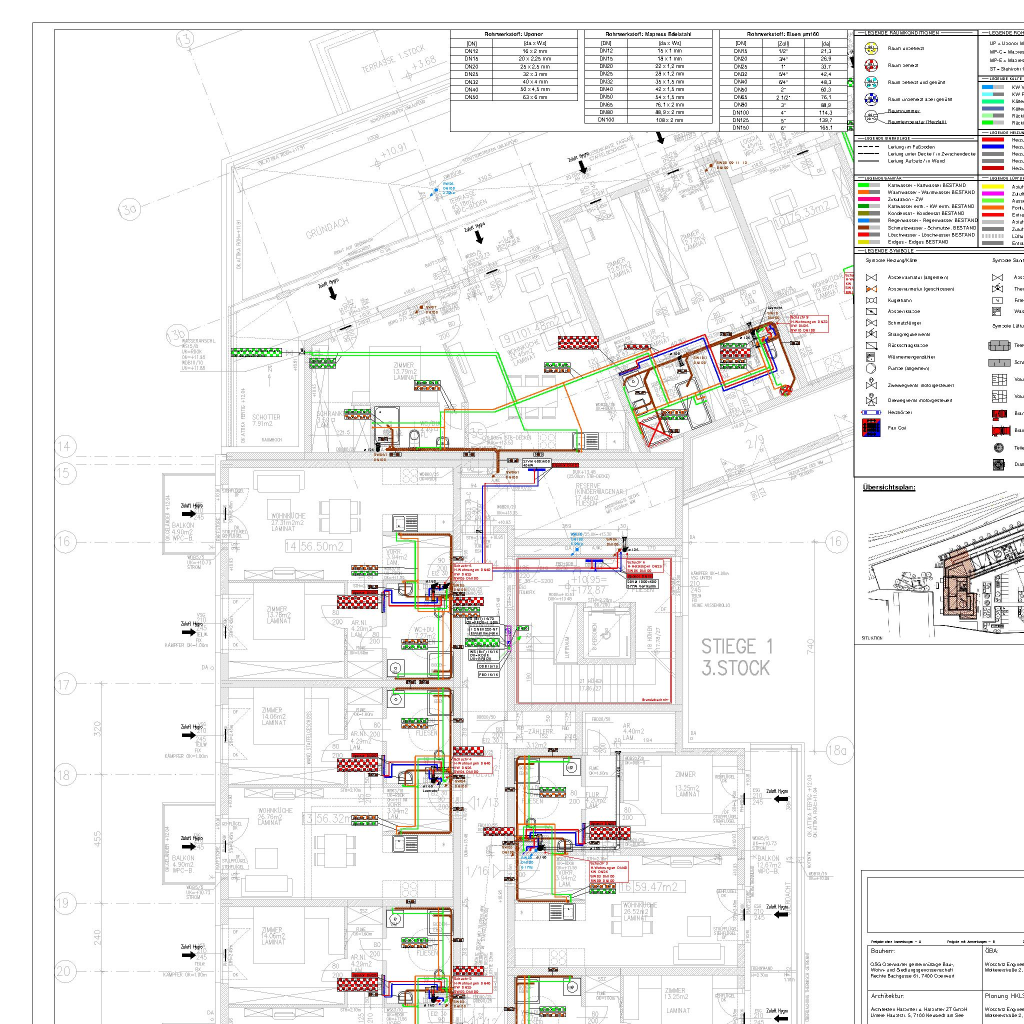Click the orange closed Absperrarmatur valve symbol

pyautogui.click(x=871, y=289)
